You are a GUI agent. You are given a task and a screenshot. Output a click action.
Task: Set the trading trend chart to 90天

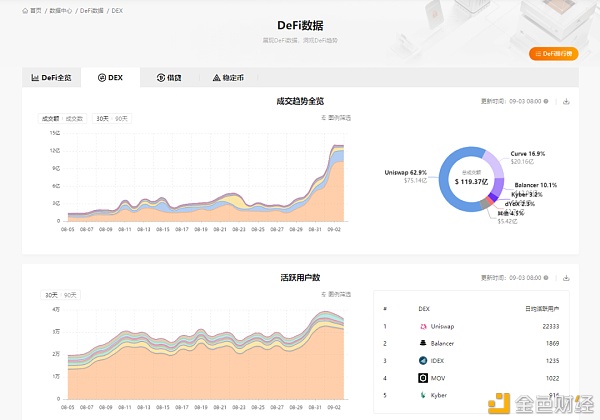pos(121,118)
